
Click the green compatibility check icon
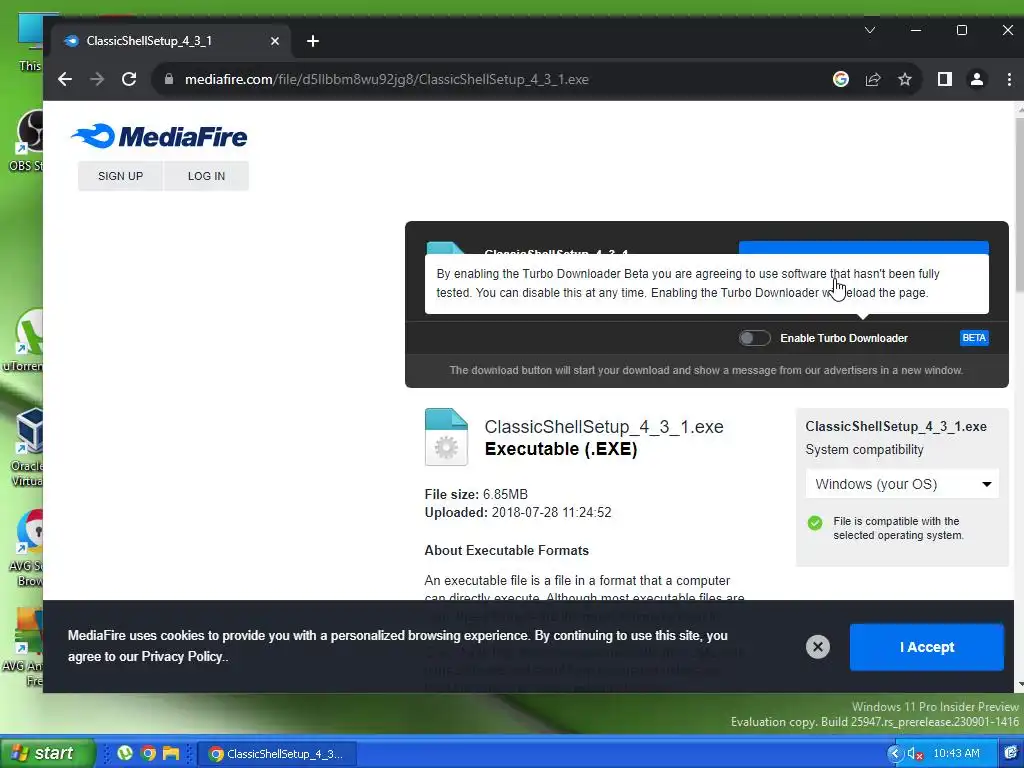[x=815, y=523]
